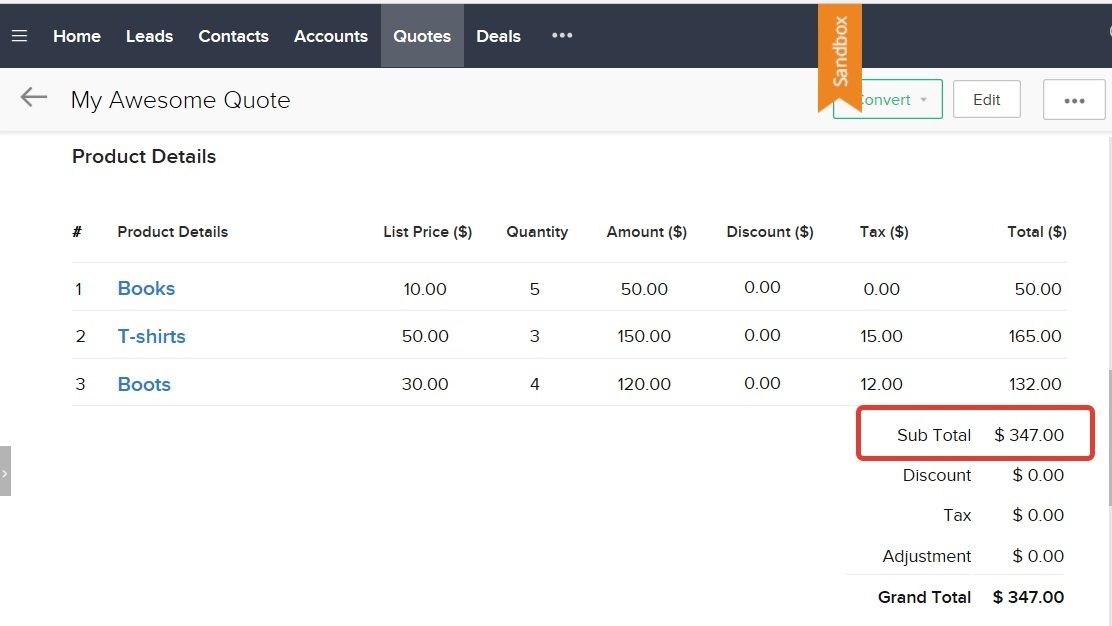Open the hamburger navigation menu
1112x626 pixels.
pyautogui.click(x=19, y=35)
